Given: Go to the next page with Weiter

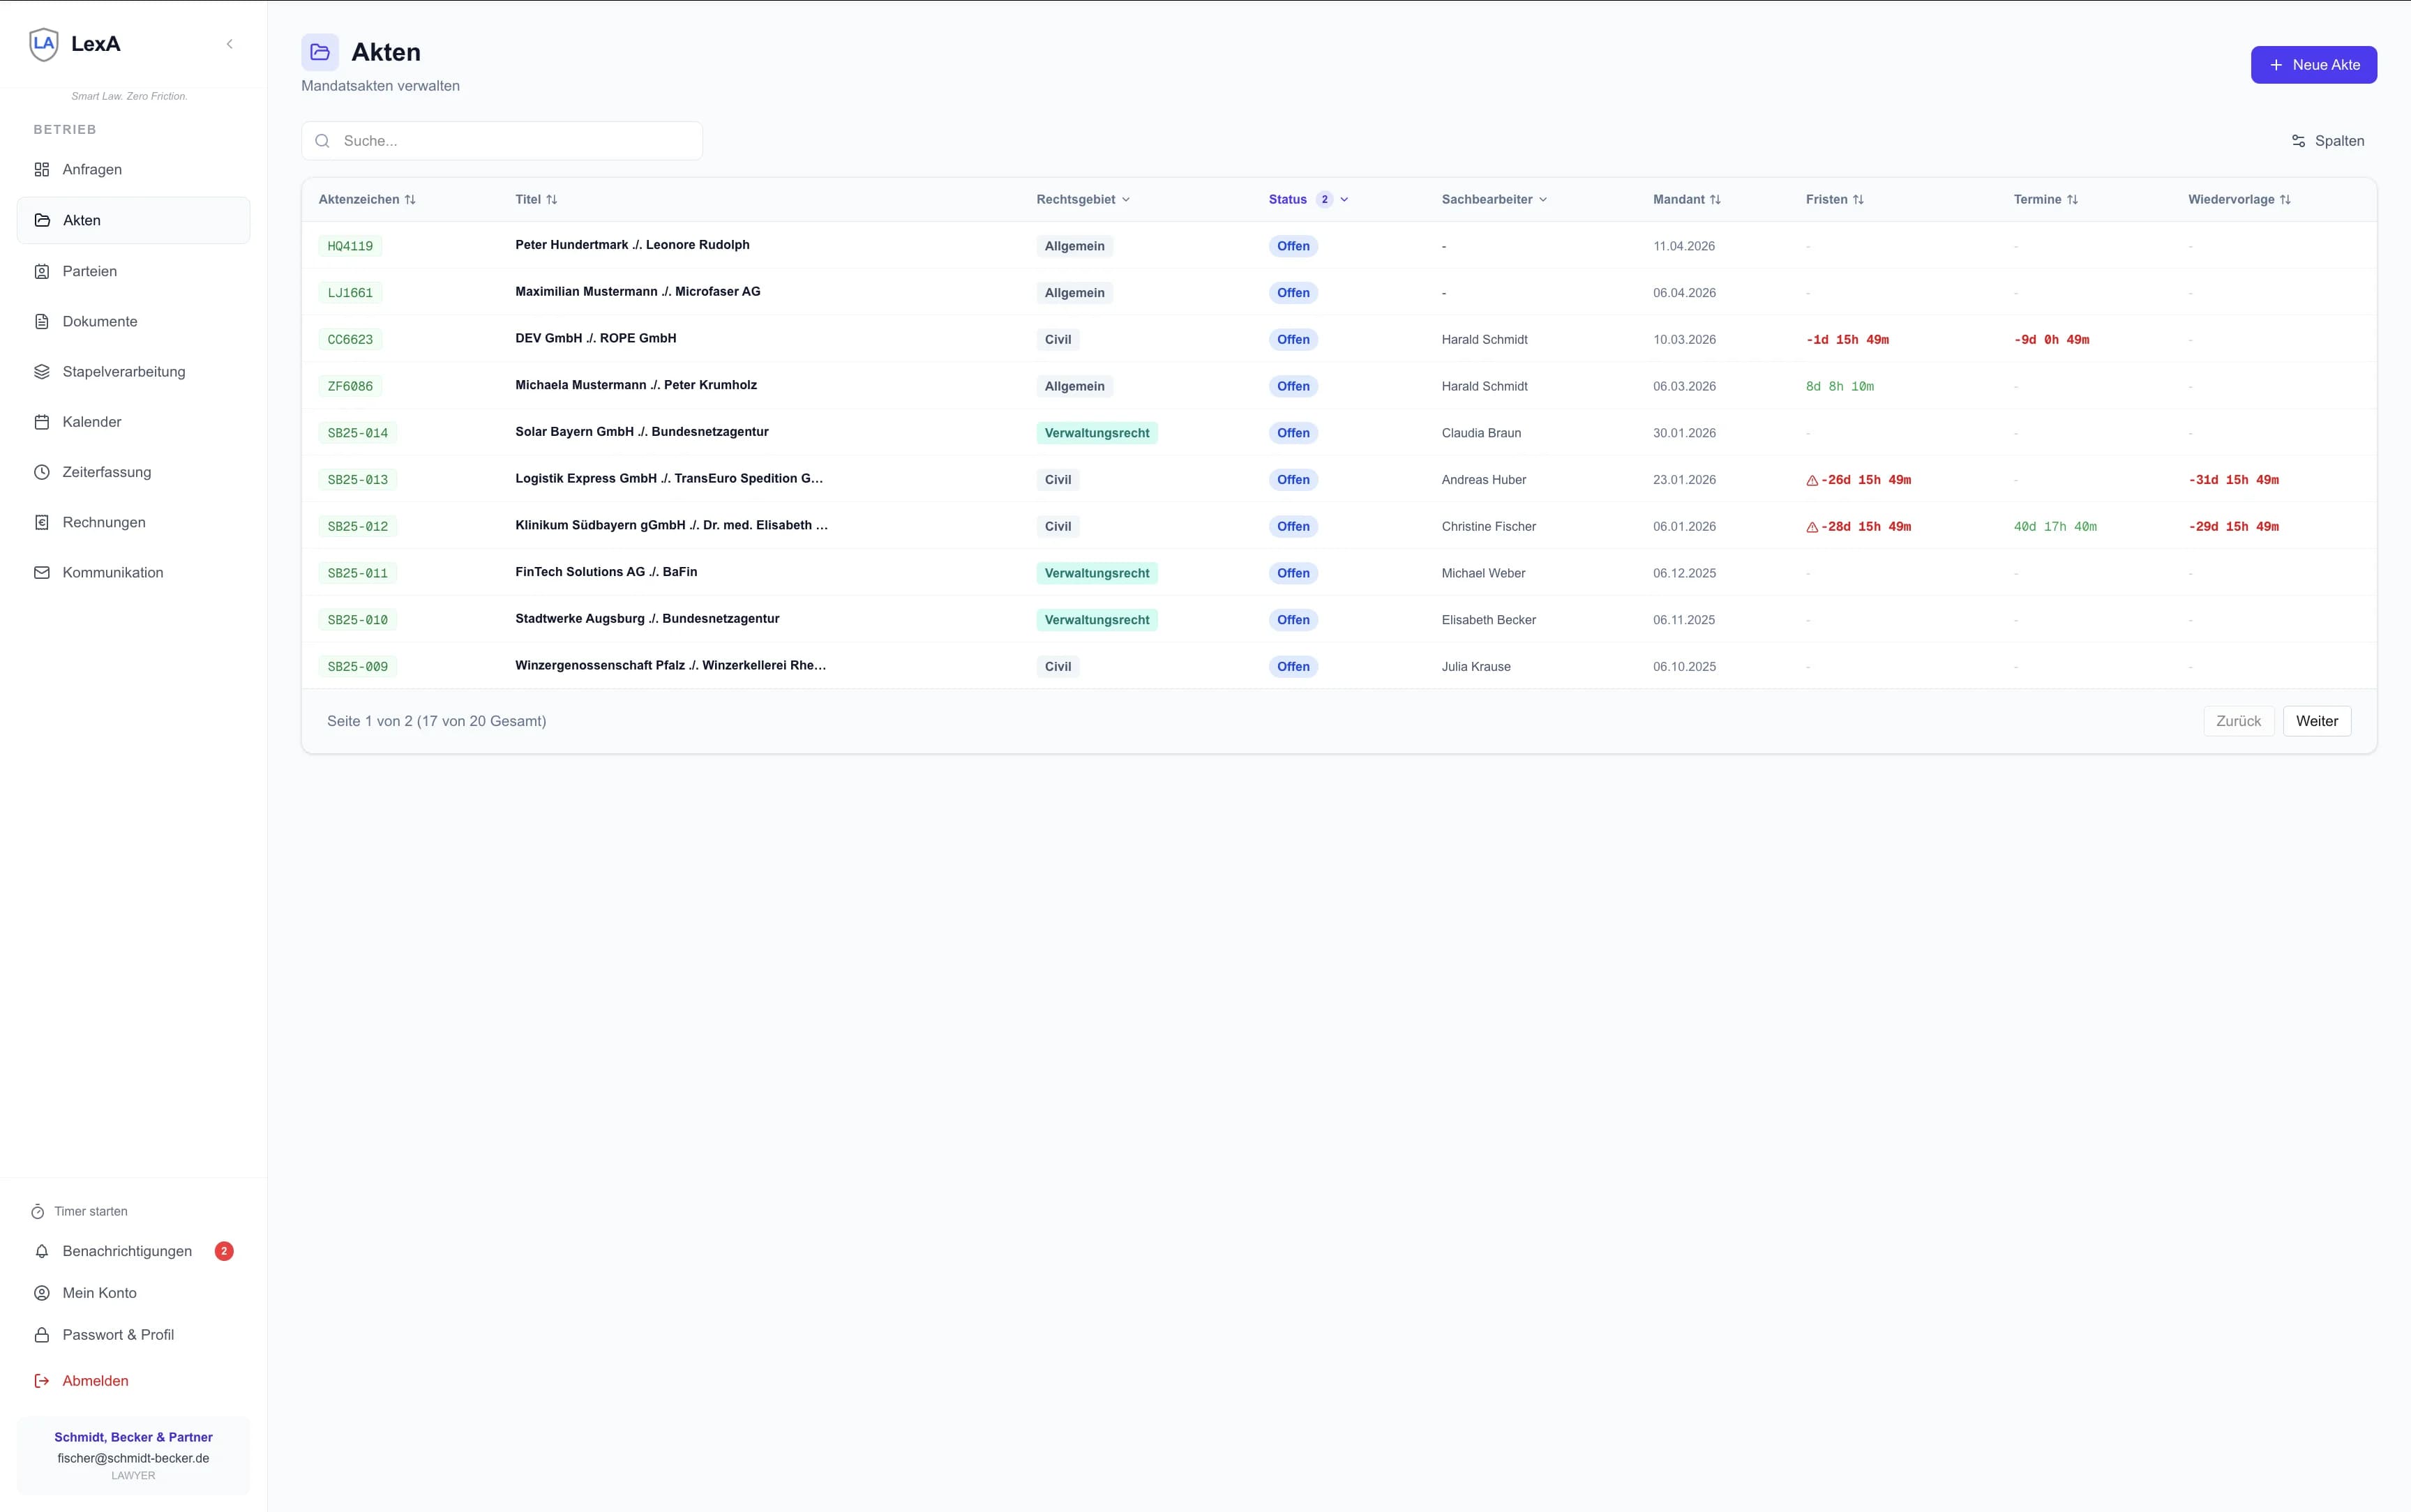Looking at the screenshot, I should click(2316, 721).
